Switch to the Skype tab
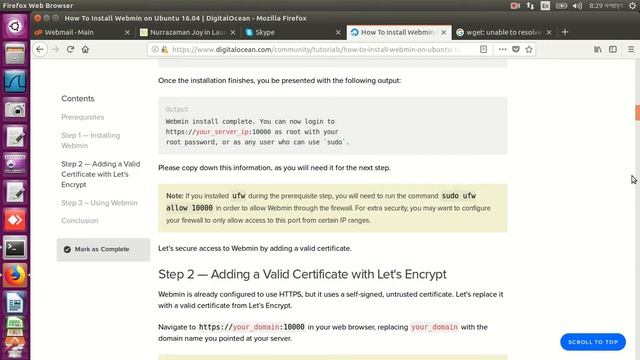 pos(292,32)
